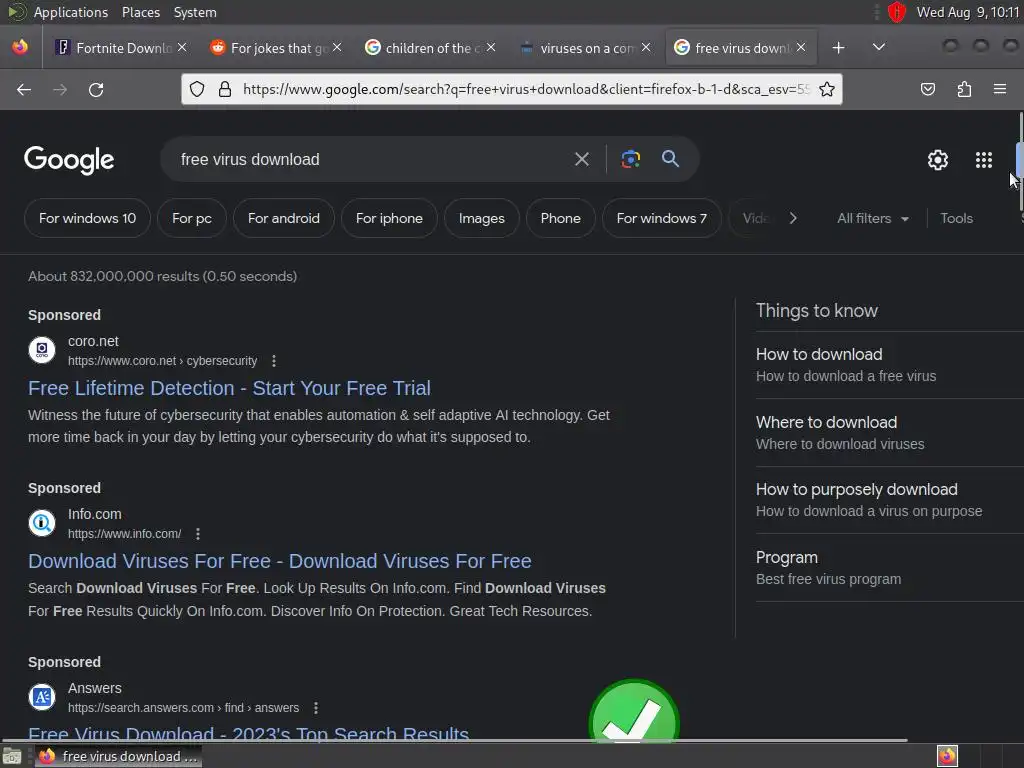
Task: Open Free Virus Download 2023 result link
Action: (248, 733)
